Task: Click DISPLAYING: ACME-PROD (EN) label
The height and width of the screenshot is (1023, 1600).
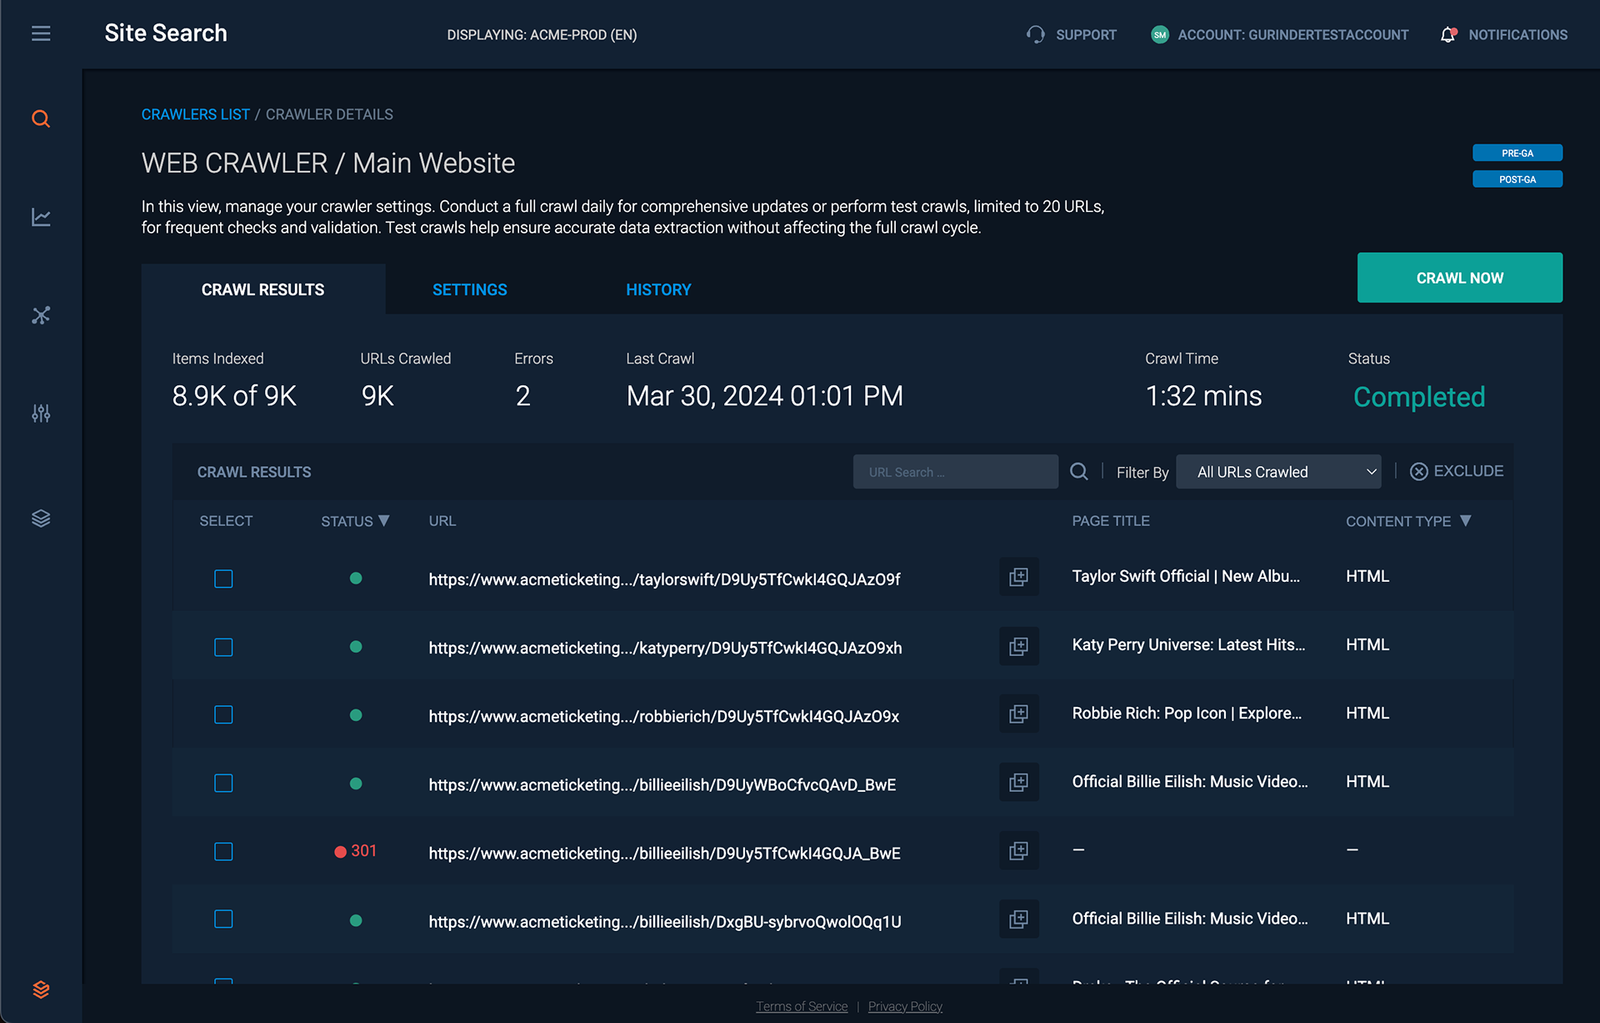Action: (542, 35)
